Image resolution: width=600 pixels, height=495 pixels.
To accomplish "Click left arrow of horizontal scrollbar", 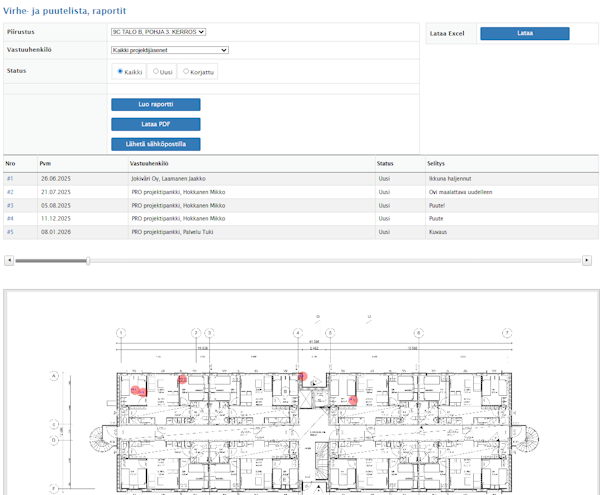I will [x=9, y=260].
